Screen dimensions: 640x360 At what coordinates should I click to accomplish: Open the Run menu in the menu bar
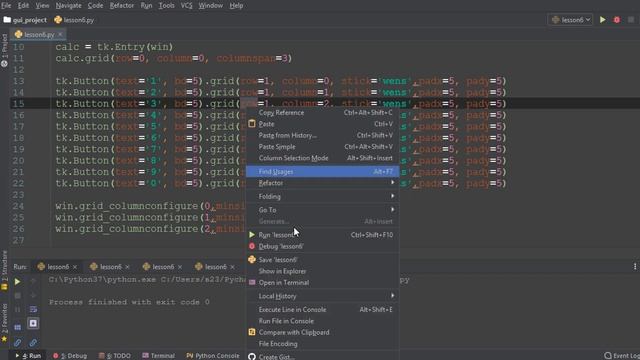(x=146, y=6)
